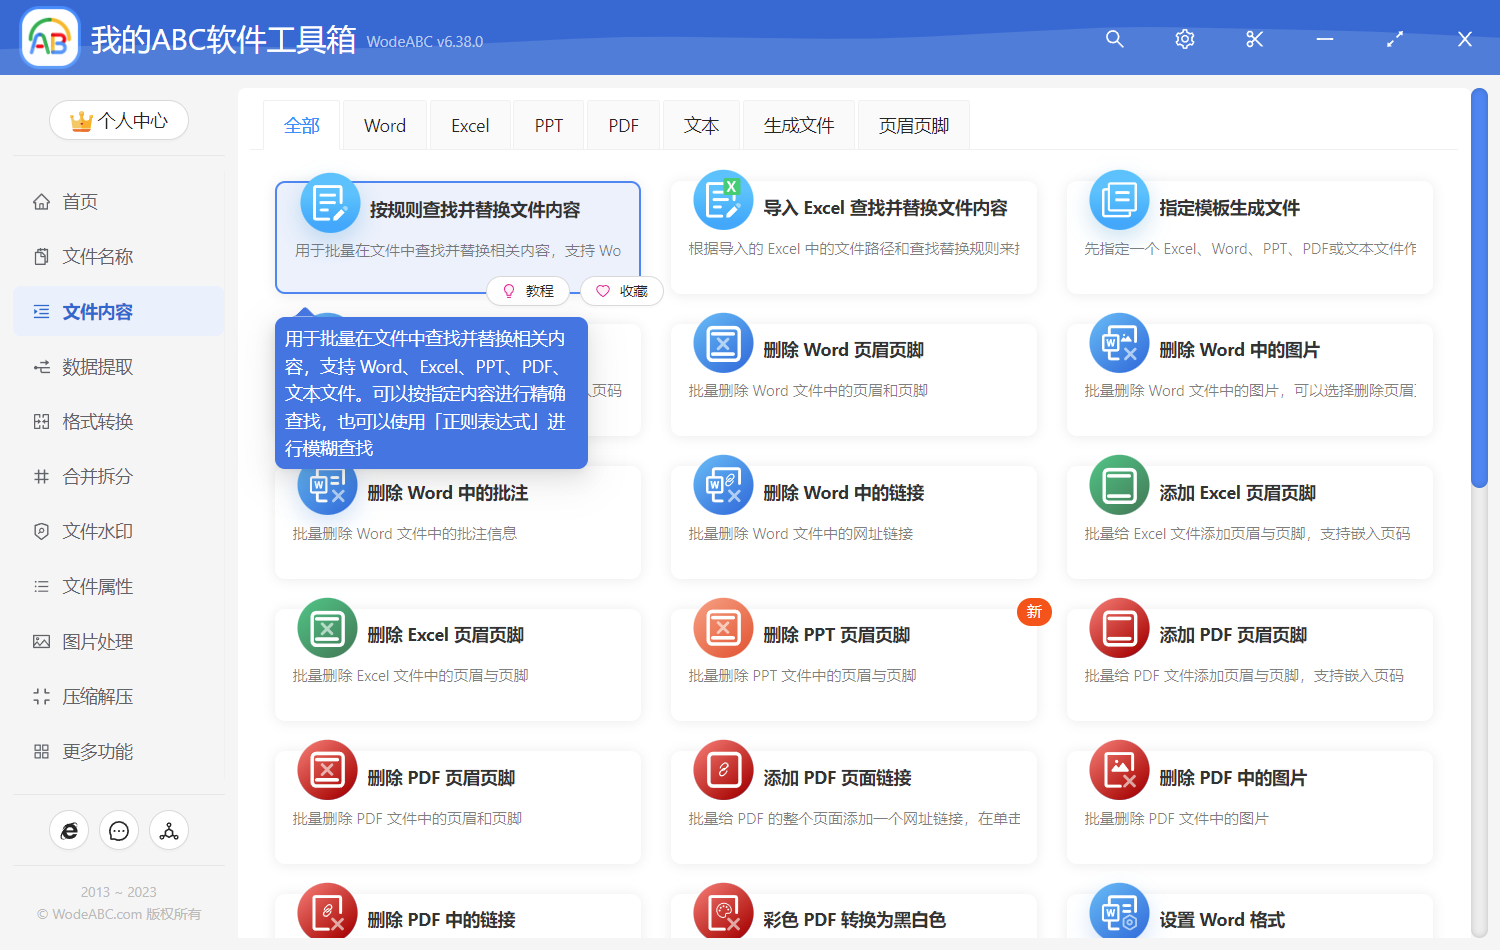This screenshot has width=1500, height=950.
Task: Switch to the 页眉页脚 tab
Action: click(x=913, y=126)
